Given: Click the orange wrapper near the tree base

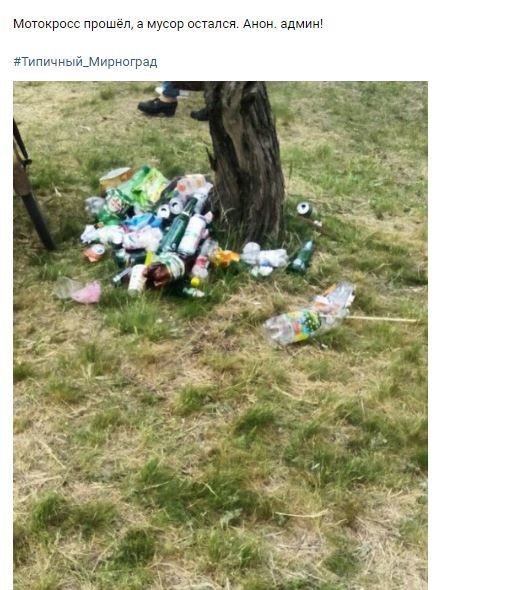Looking at the screenshot, I should tap(225, 258).
